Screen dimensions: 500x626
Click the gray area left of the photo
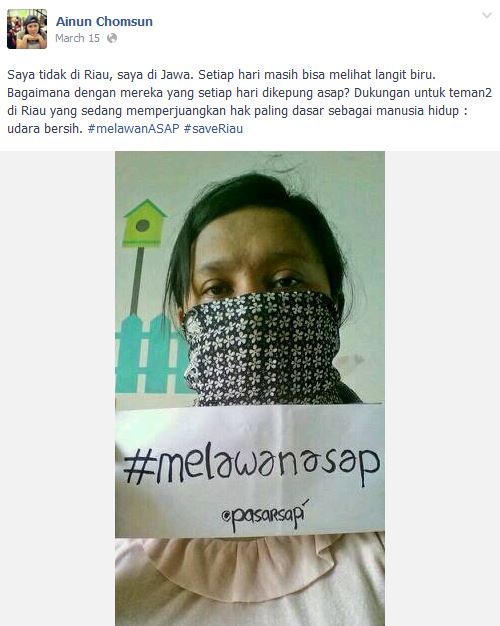tap(58, 388)
